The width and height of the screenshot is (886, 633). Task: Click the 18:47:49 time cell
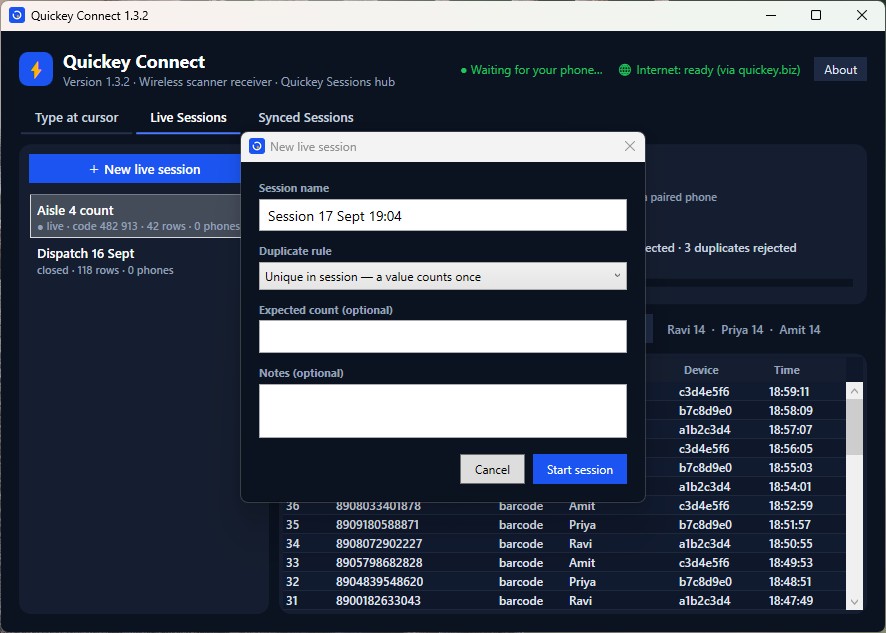[791, 600]
